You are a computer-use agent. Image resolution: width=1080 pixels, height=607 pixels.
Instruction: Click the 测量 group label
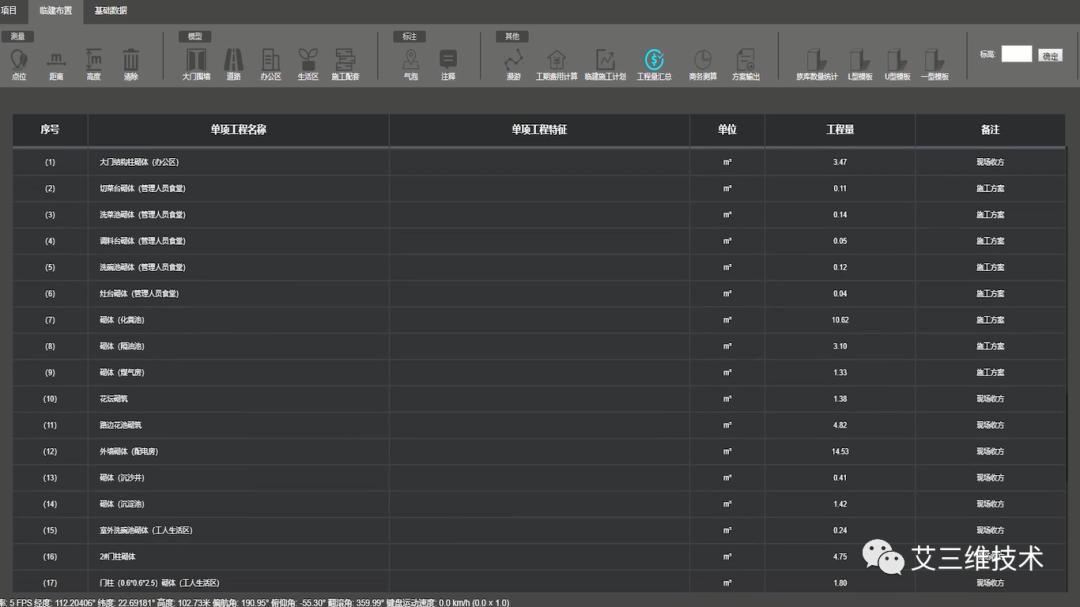click(x=18, y=36)
